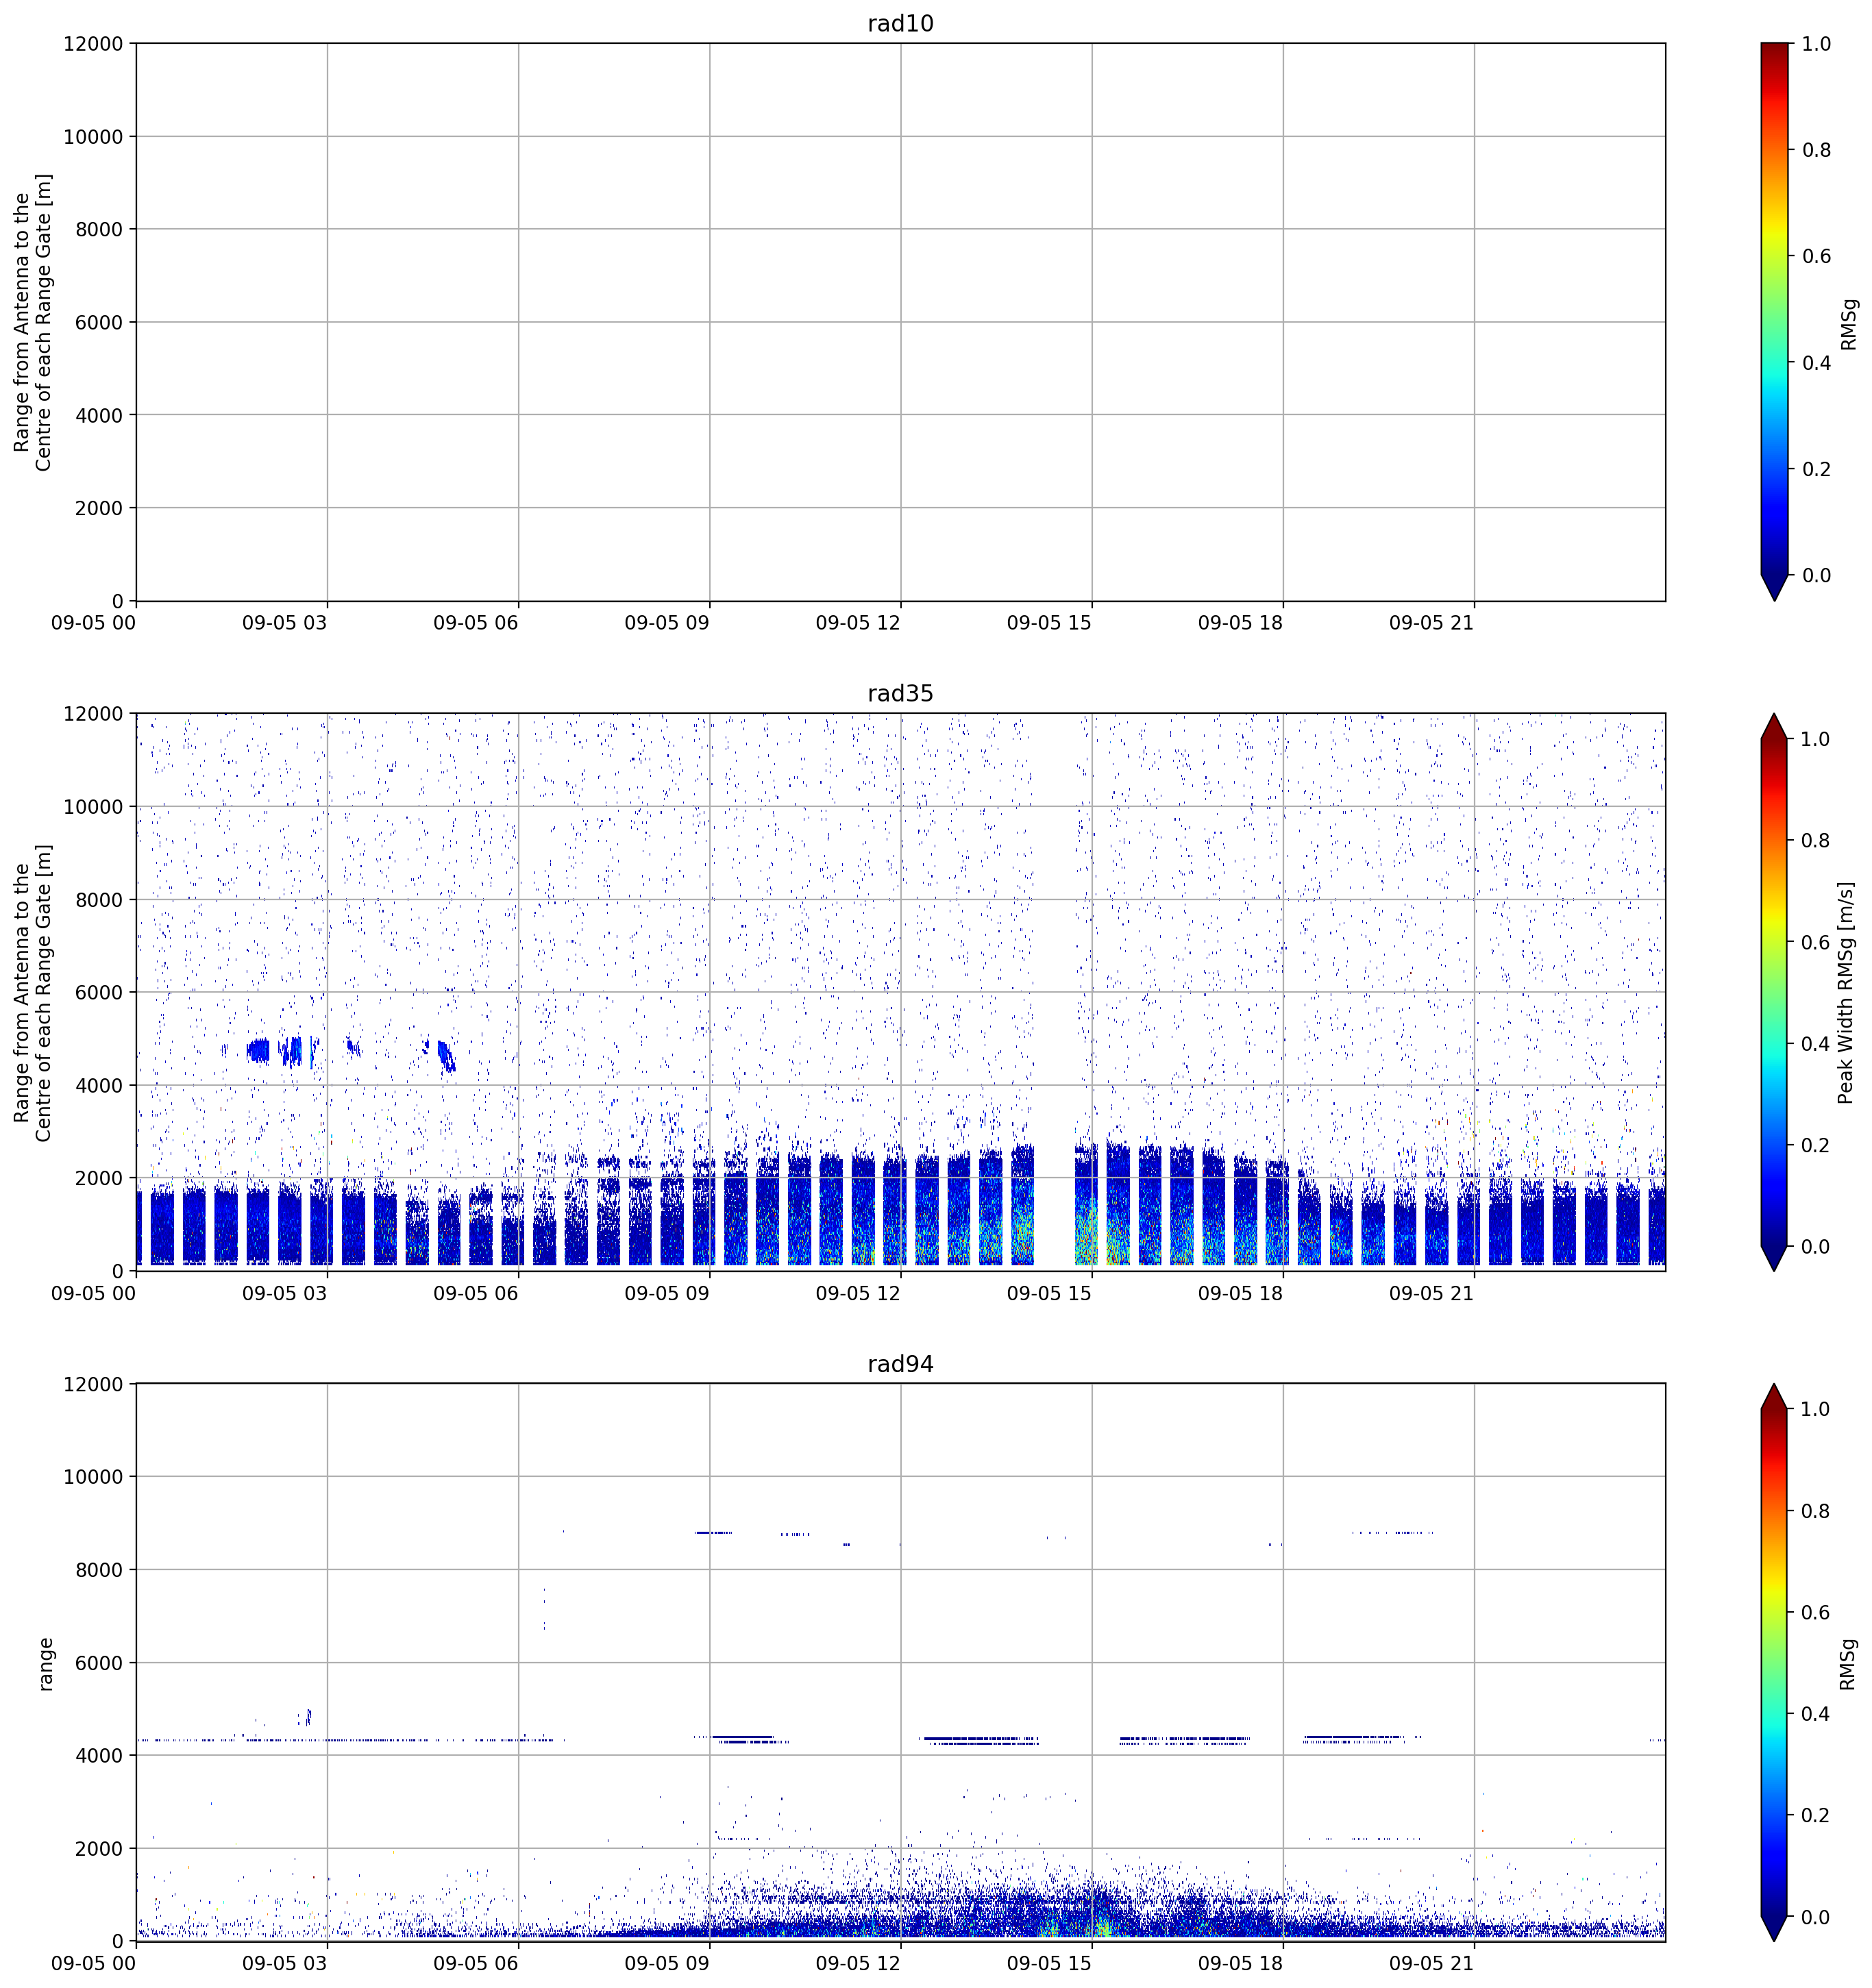This screenshot has width=1872, height=1988.
Task: Click the "2000" y-tick of rad10 plot
Action: [100, 509]
